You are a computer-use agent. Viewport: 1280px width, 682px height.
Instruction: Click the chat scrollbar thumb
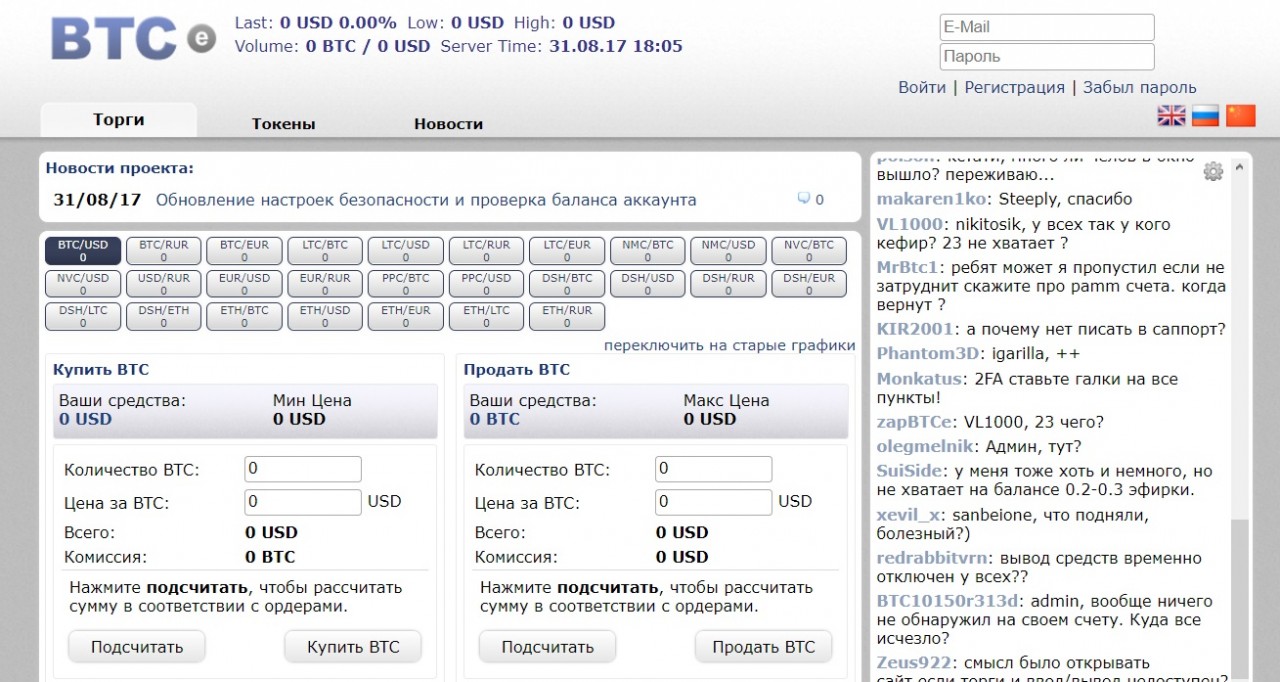tap(1240, 599)
